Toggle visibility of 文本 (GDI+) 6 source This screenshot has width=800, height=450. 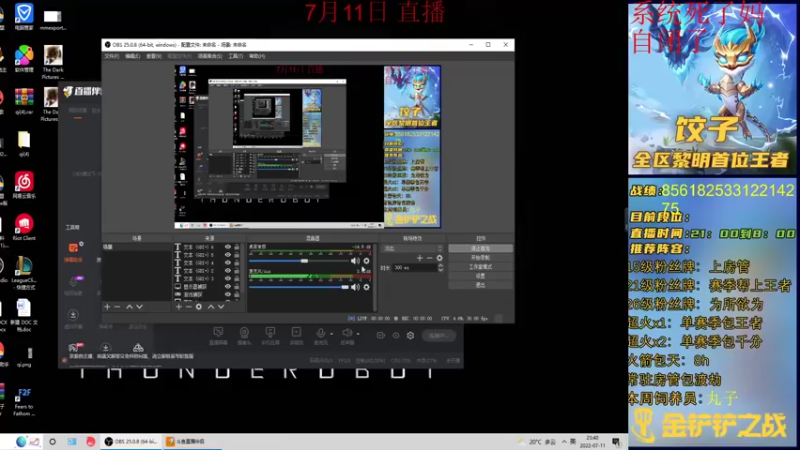pyautogui.click(x=228, y=247)
